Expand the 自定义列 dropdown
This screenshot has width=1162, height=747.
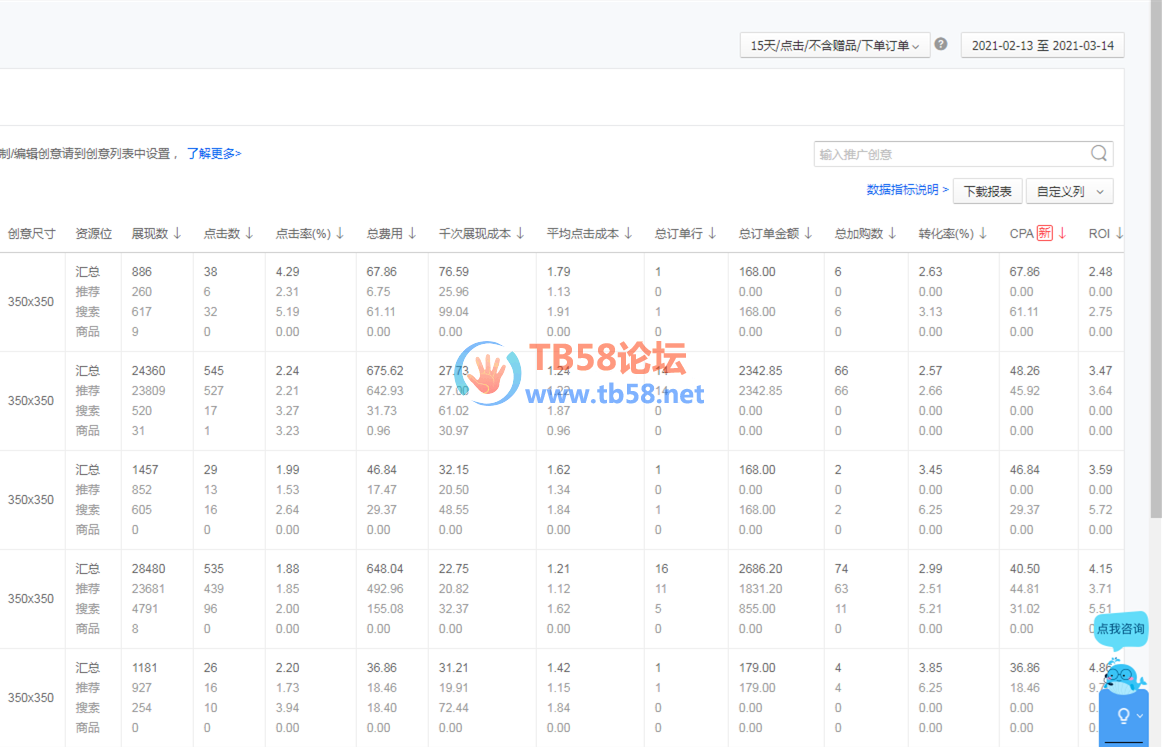tap(1069, 191)
